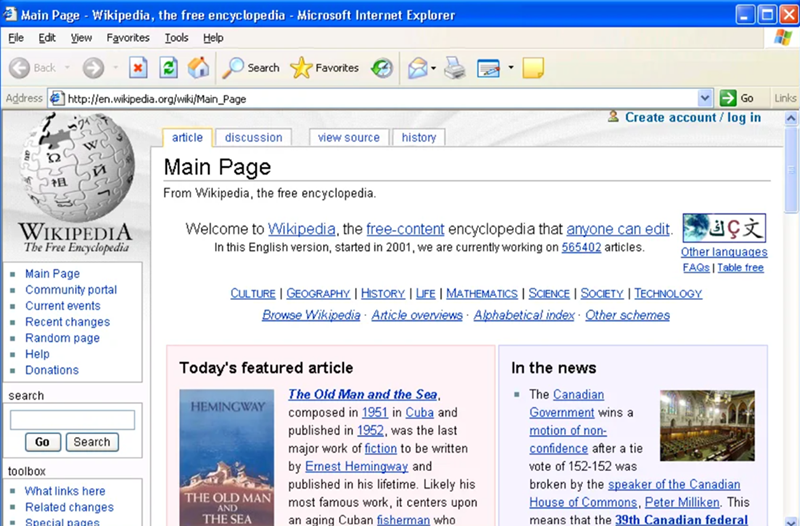This screenshot has width=800, height=526.
Task: Open the Edit button dropdown arrow
Action: pyautogui.click(x=511, y=67)
